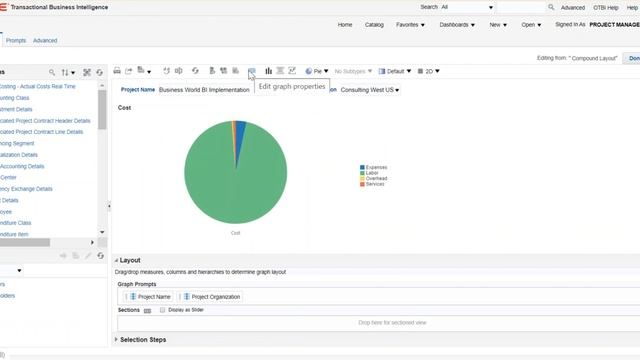Click add/remove subject areas icon
Image resolution: width=640 pixels, height=360 pixels.
[x=87, y=72]
